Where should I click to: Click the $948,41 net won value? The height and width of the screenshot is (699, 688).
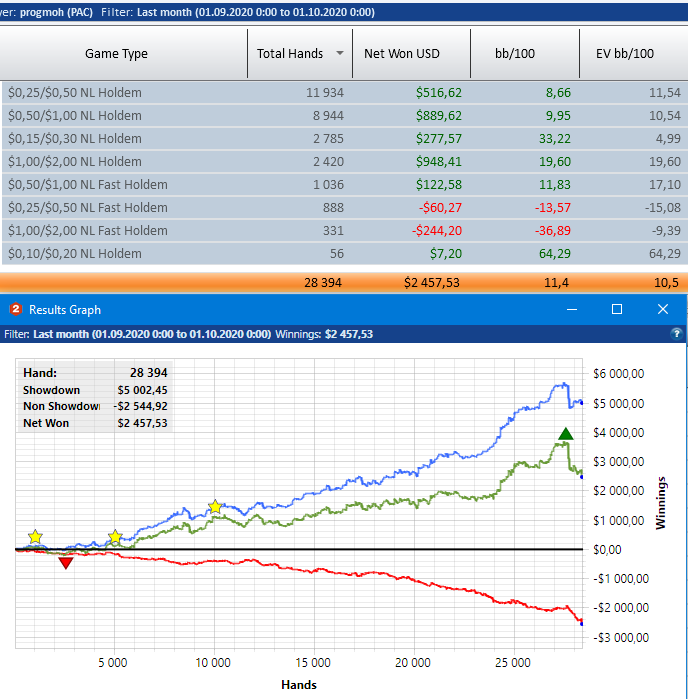(x=439, y=162)
